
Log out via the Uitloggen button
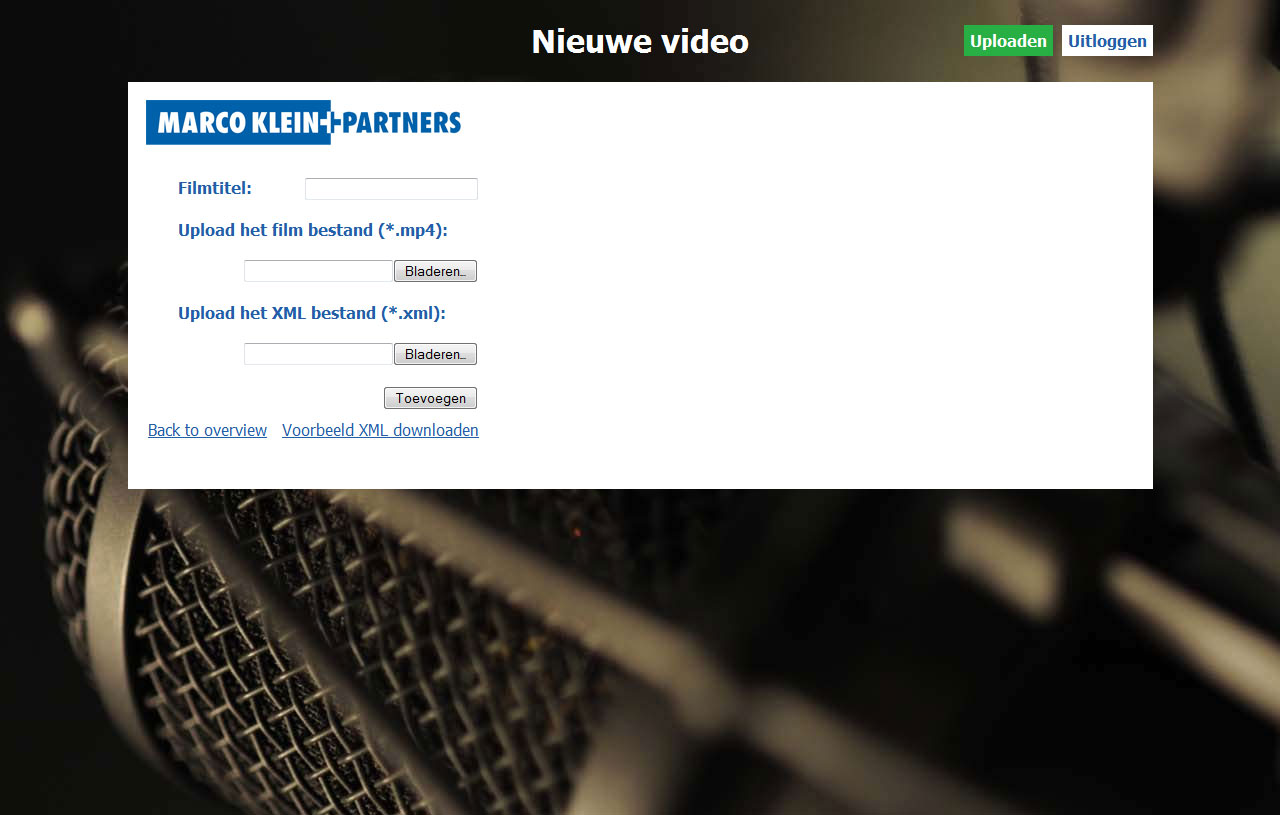pyautogui.click(x=1107, y=41)
